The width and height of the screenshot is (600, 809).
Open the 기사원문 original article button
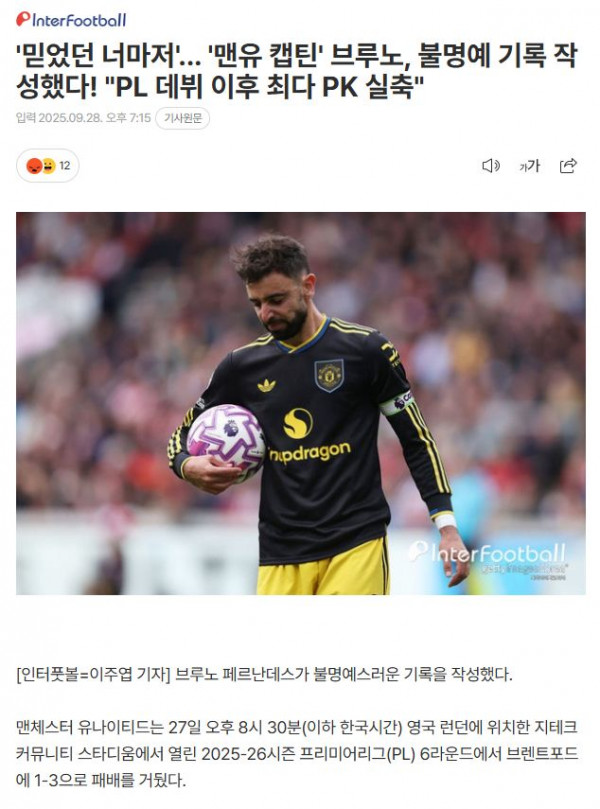(x=183, y=118)
